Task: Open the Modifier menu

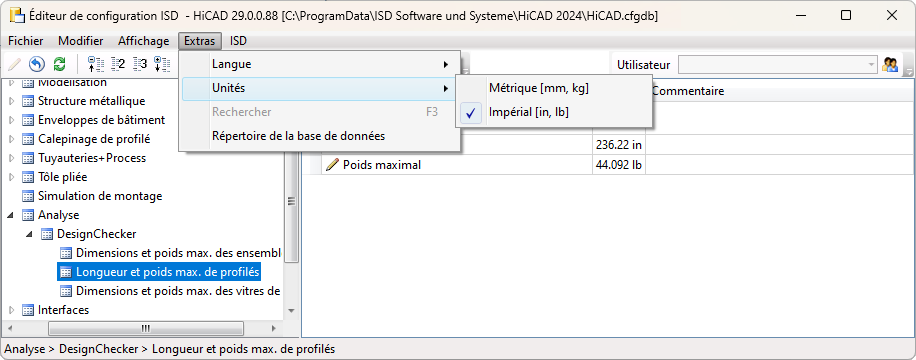Action: (81, 41)
